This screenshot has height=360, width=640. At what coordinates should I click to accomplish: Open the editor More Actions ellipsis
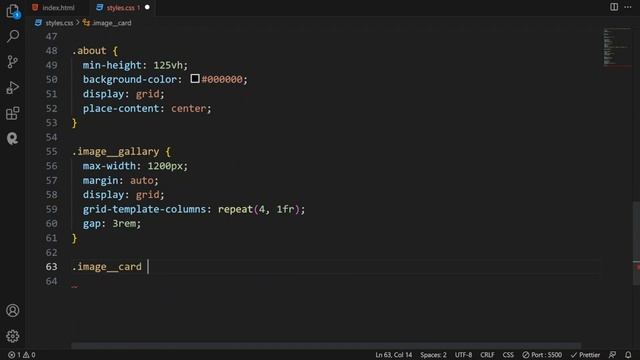pyautogui.click(x=628, y=7)
